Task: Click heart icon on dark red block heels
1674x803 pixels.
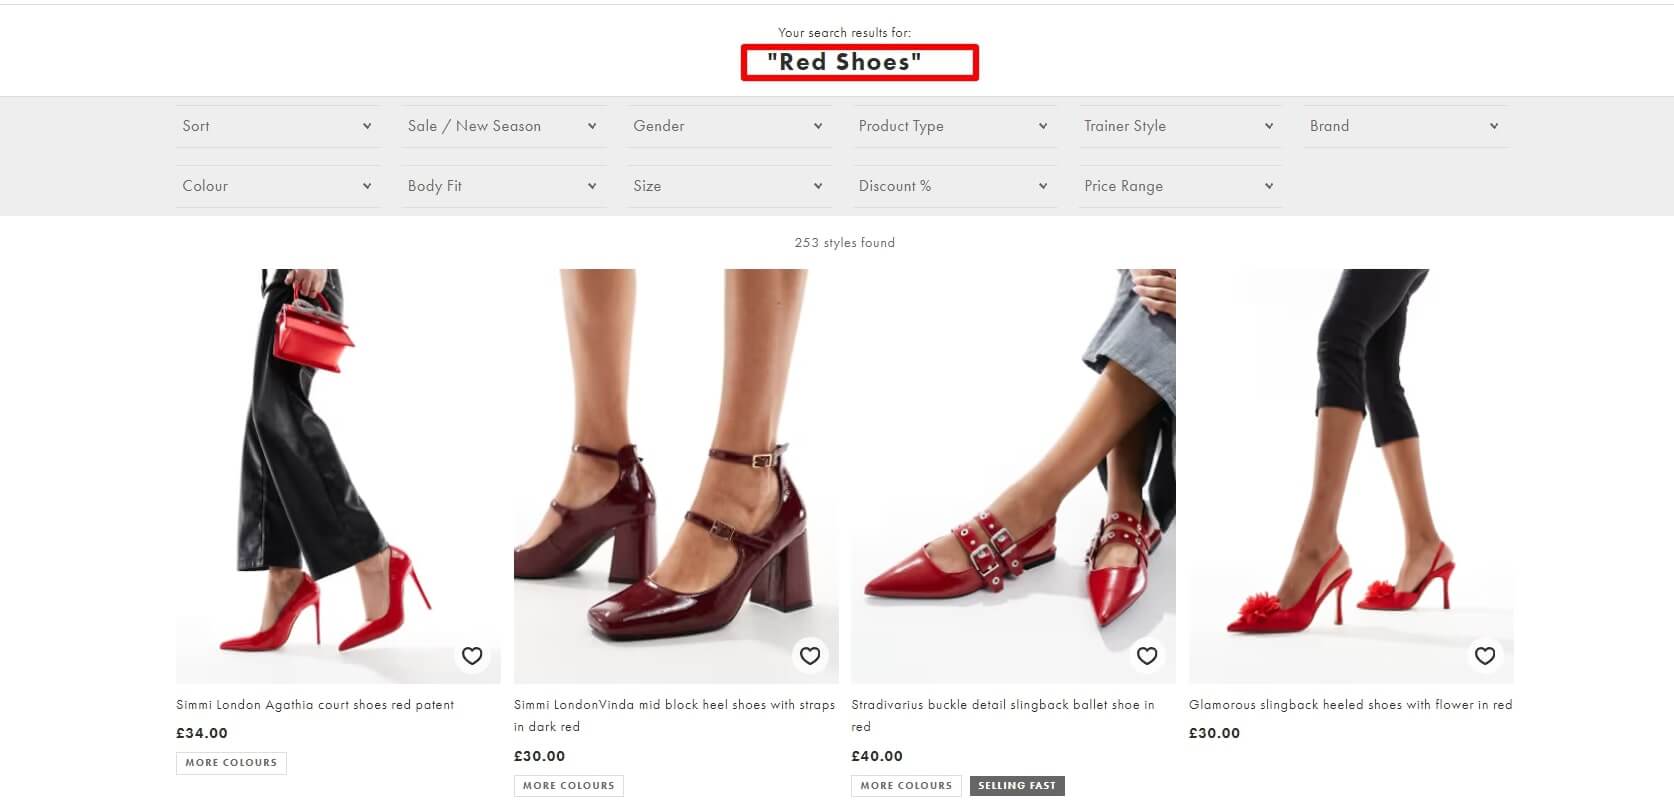Action: pos(810,656)
